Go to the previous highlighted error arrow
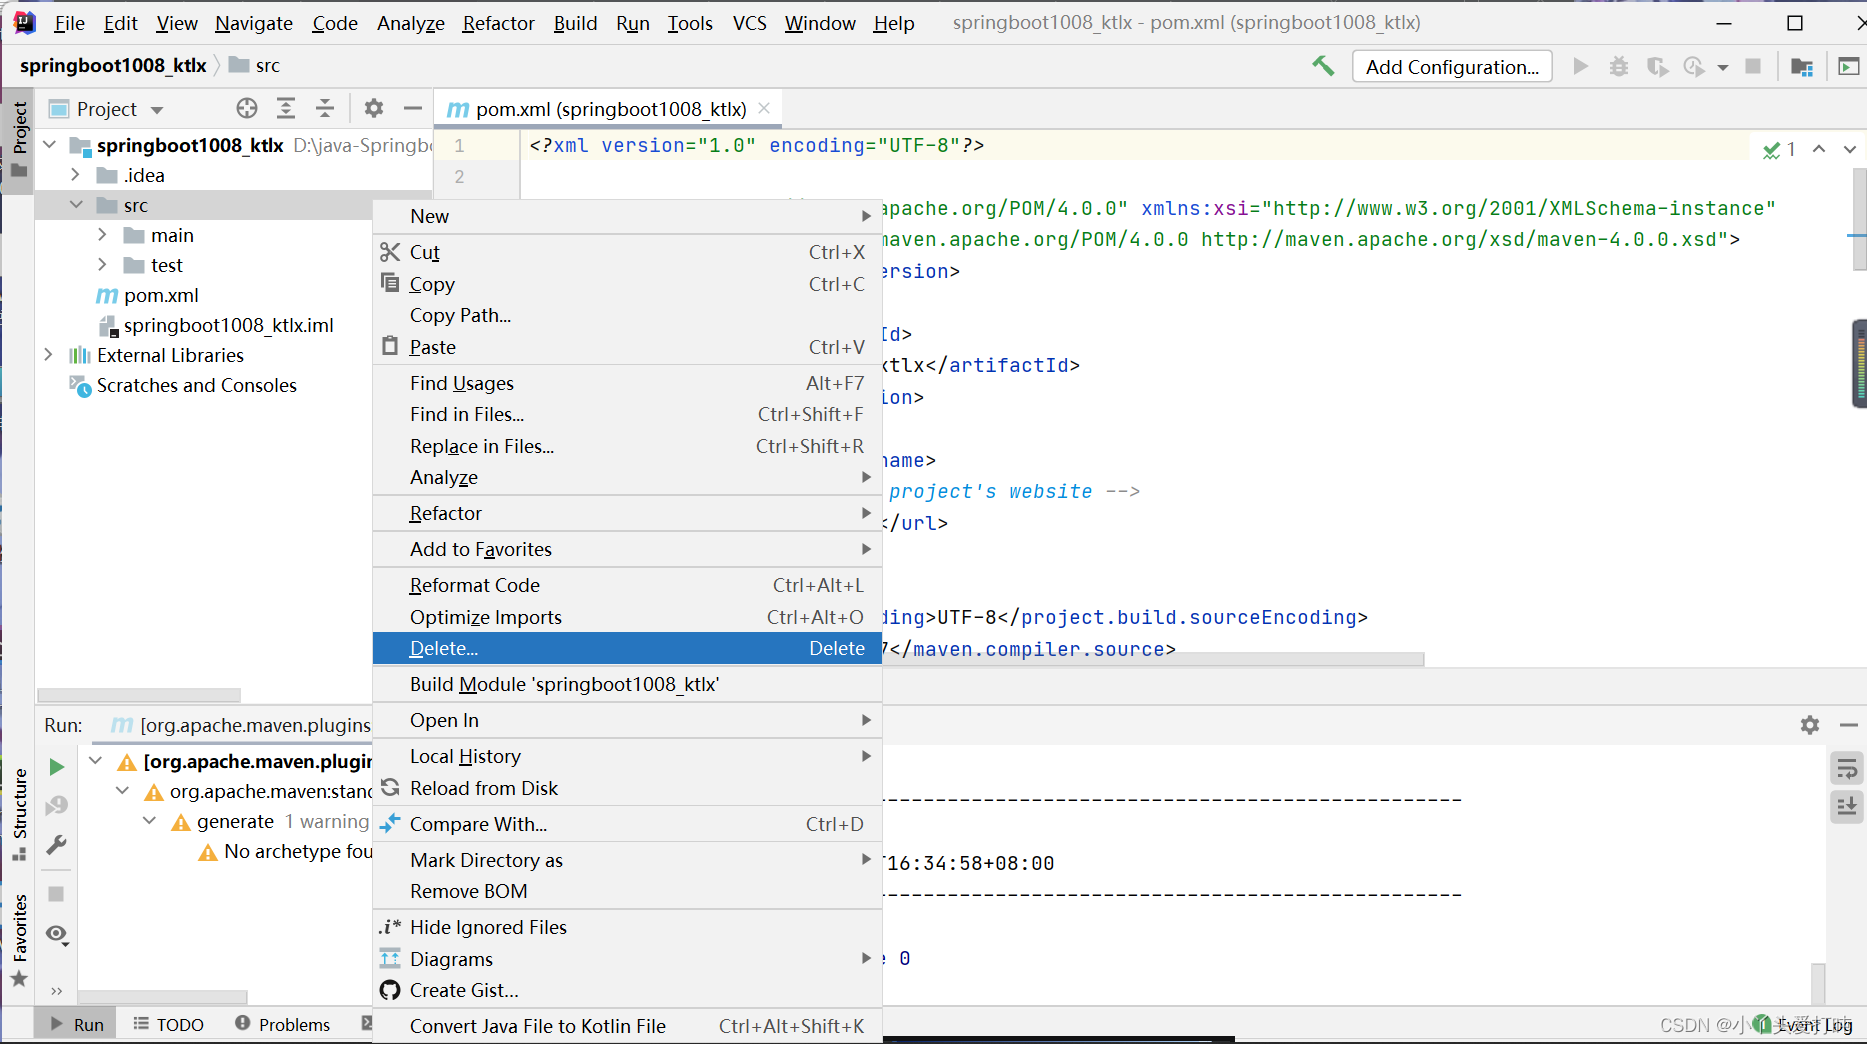1867x1044 pixels. pos(1819,149)
